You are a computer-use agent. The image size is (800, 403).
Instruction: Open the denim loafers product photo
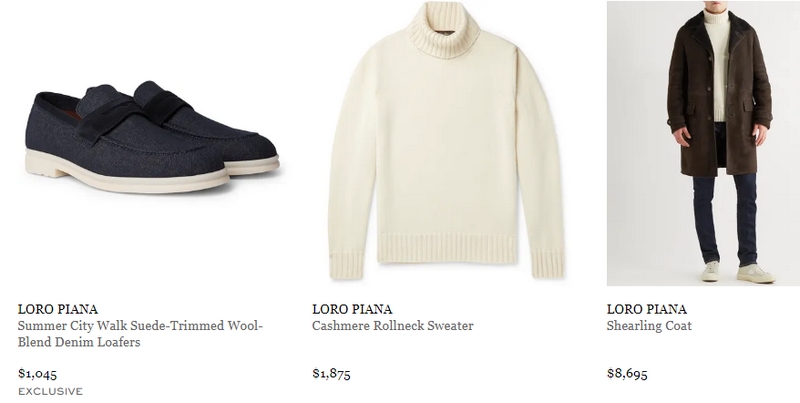(152, 137)
